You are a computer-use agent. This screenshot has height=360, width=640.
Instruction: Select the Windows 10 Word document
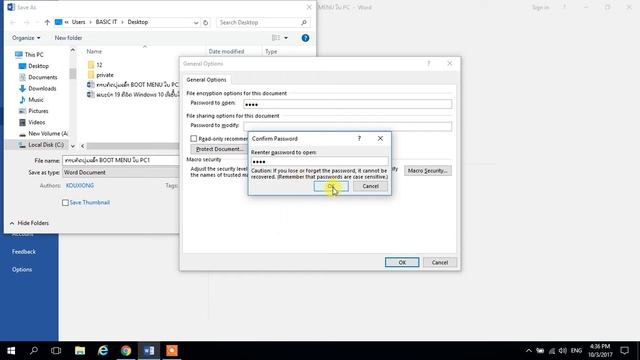133,95
